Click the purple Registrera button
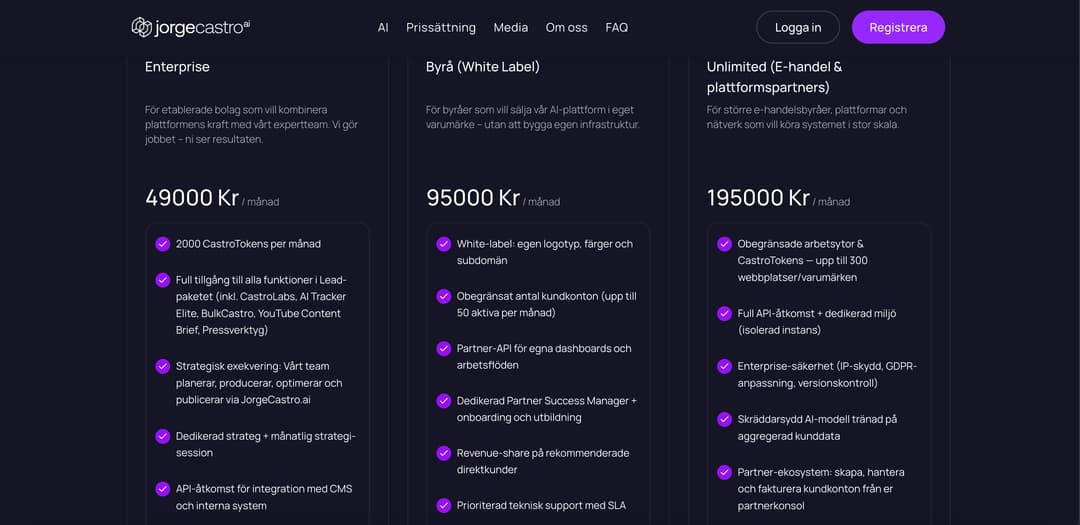The height and width of the screenshot is (525, 1080). point(898,28)
